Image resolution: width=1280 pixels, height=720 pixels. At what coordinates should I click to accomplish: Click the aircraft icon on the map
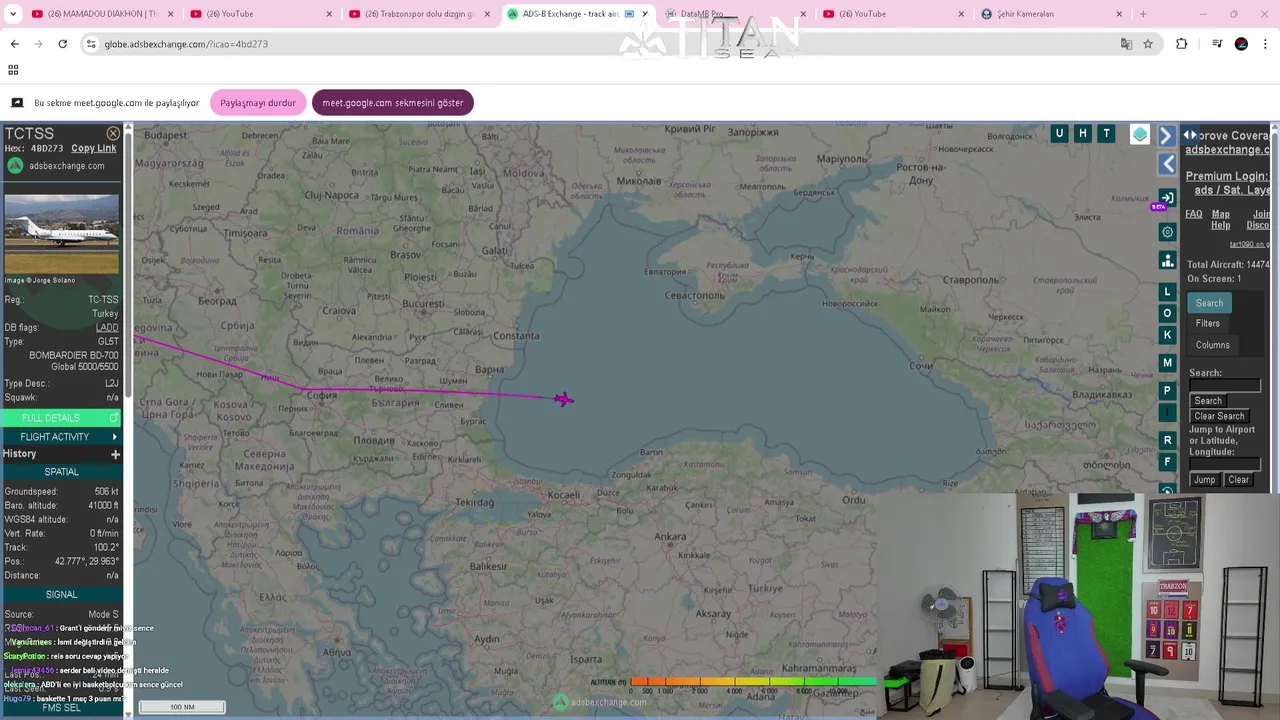pos(564,399)
